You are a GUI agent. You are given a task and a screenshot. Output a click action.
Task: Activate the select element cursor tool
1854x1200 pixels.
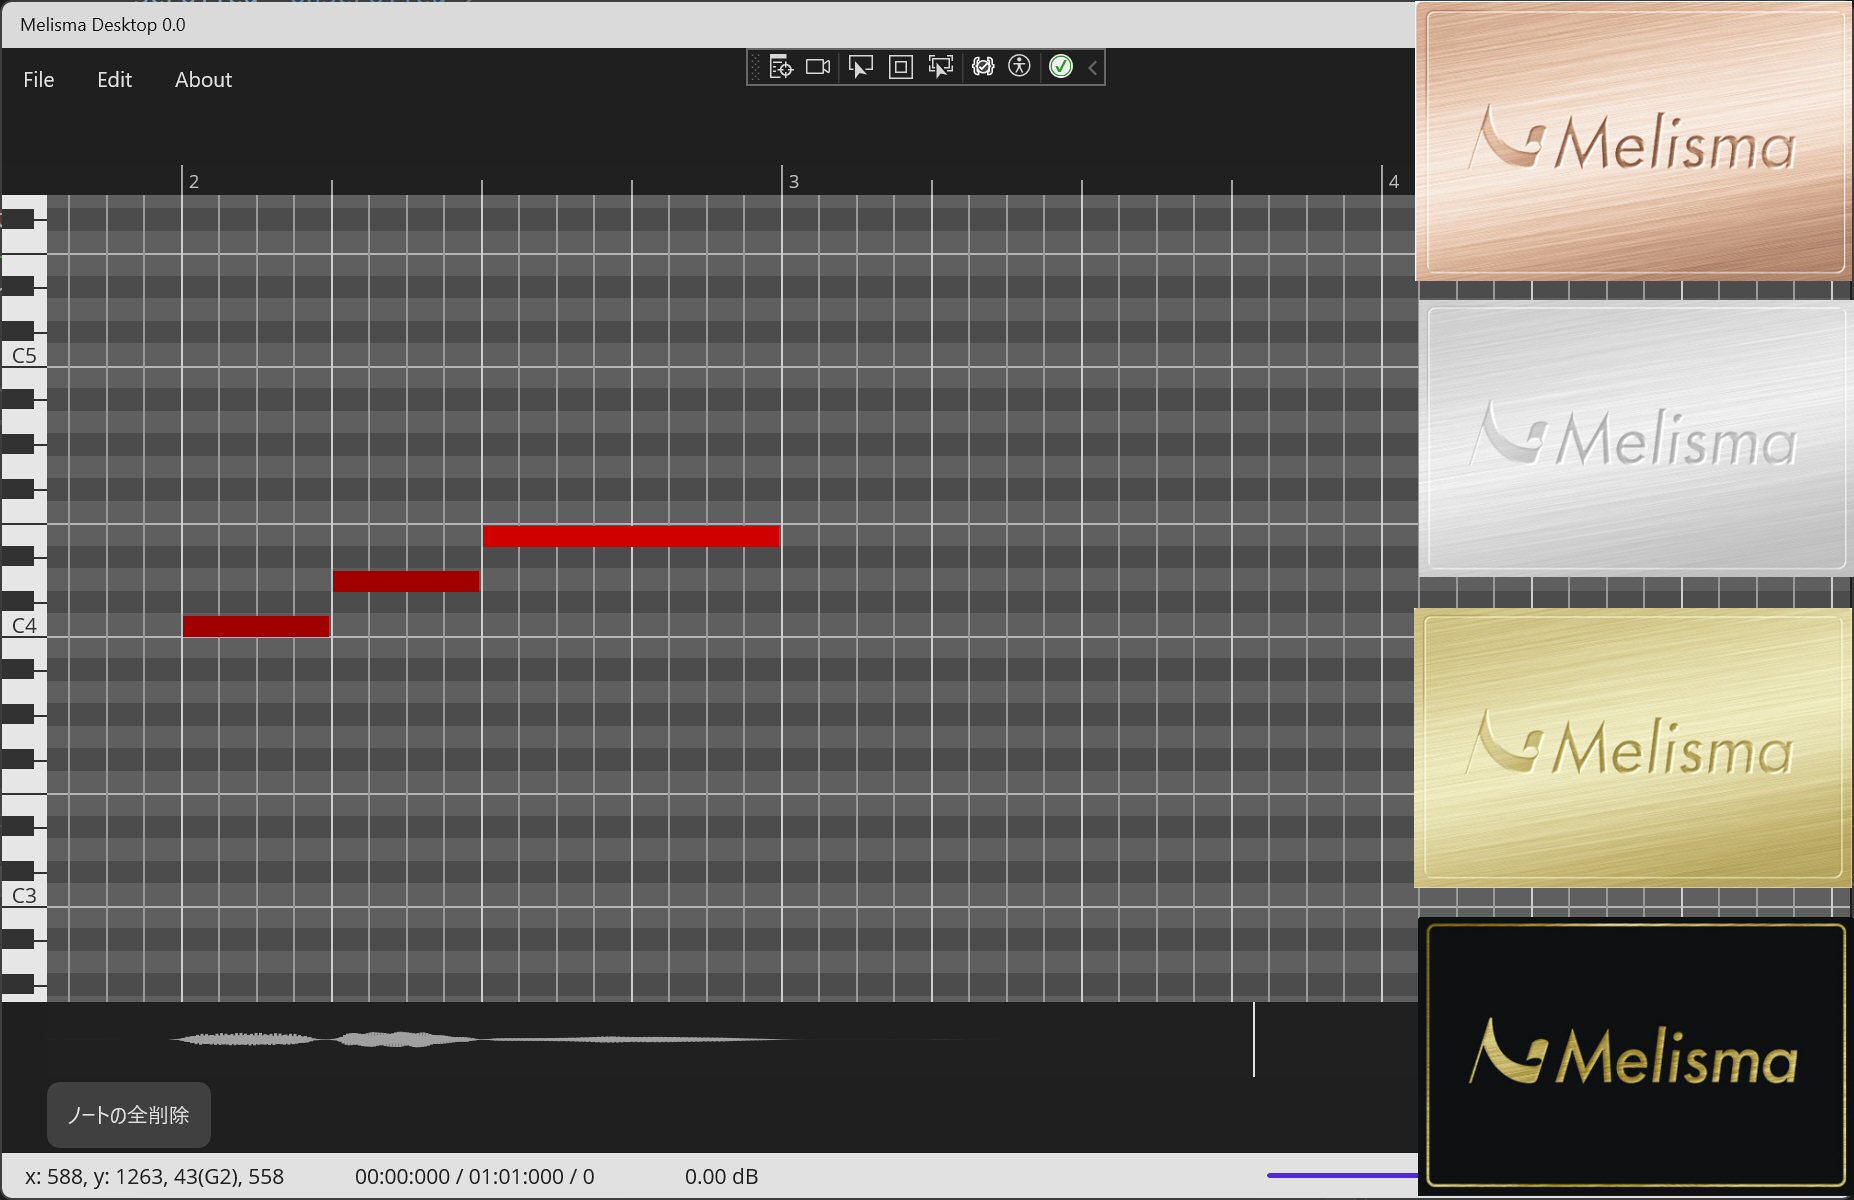click(860, 67)
